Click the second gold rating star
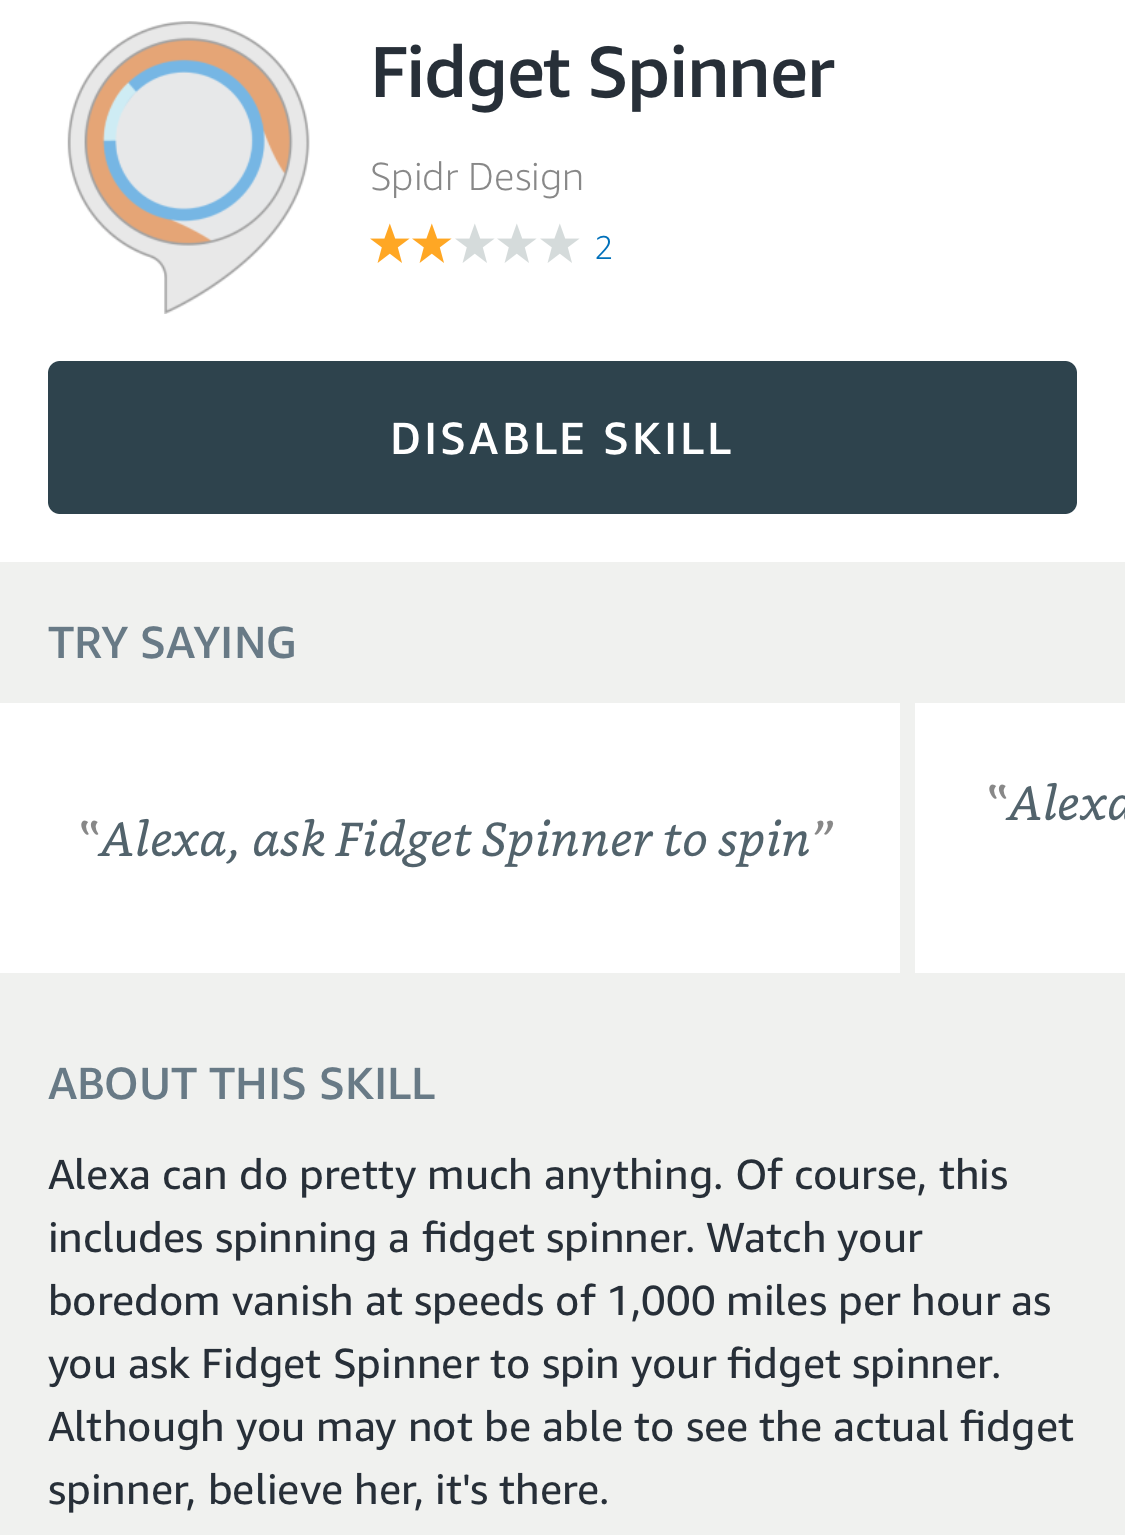 [431, 245]
